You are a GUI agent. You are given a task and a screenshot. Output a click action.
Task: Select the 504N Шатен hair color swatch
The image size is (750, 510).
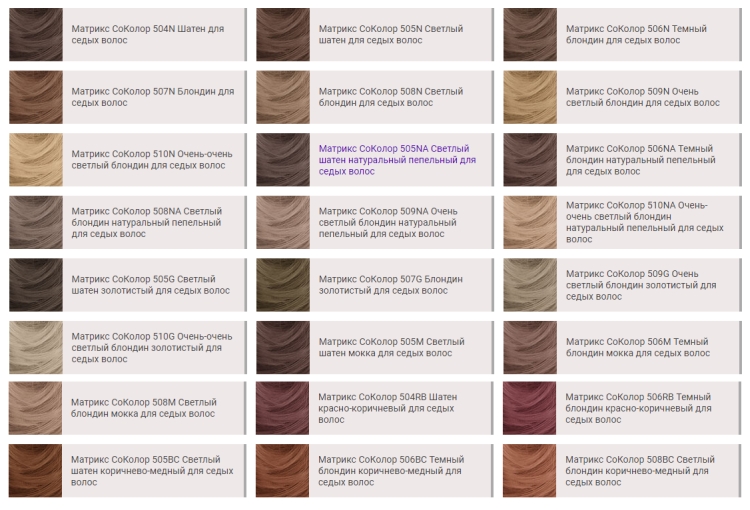[36, 34]
